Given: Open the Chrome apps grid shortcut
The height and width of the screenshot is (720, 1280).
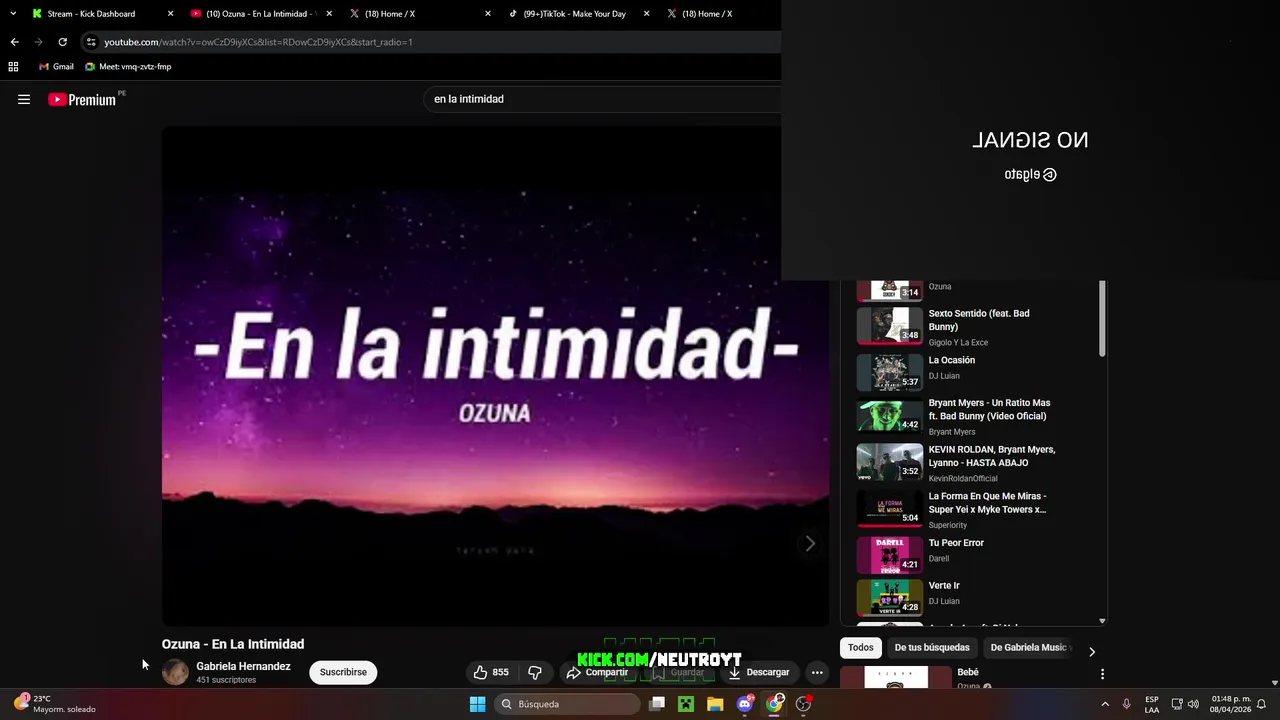Looking at the screenshot, I should point(13,67).
